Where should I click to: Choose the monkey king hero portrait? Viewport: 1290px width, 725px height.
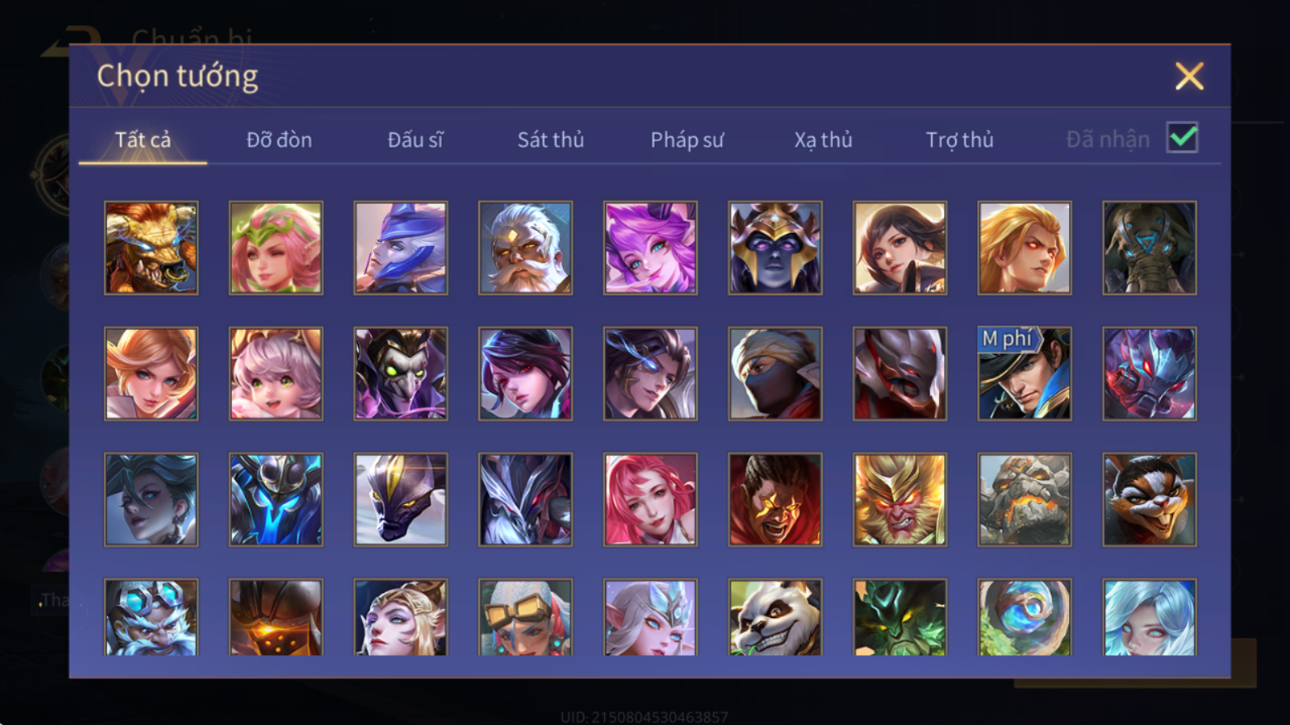tap(899, 499)
